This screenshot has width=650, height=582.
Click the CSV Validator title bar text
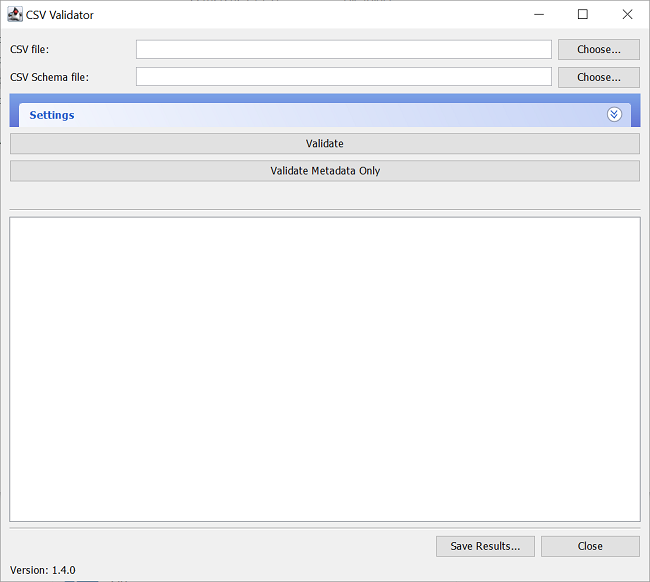[x=60, y=15]
